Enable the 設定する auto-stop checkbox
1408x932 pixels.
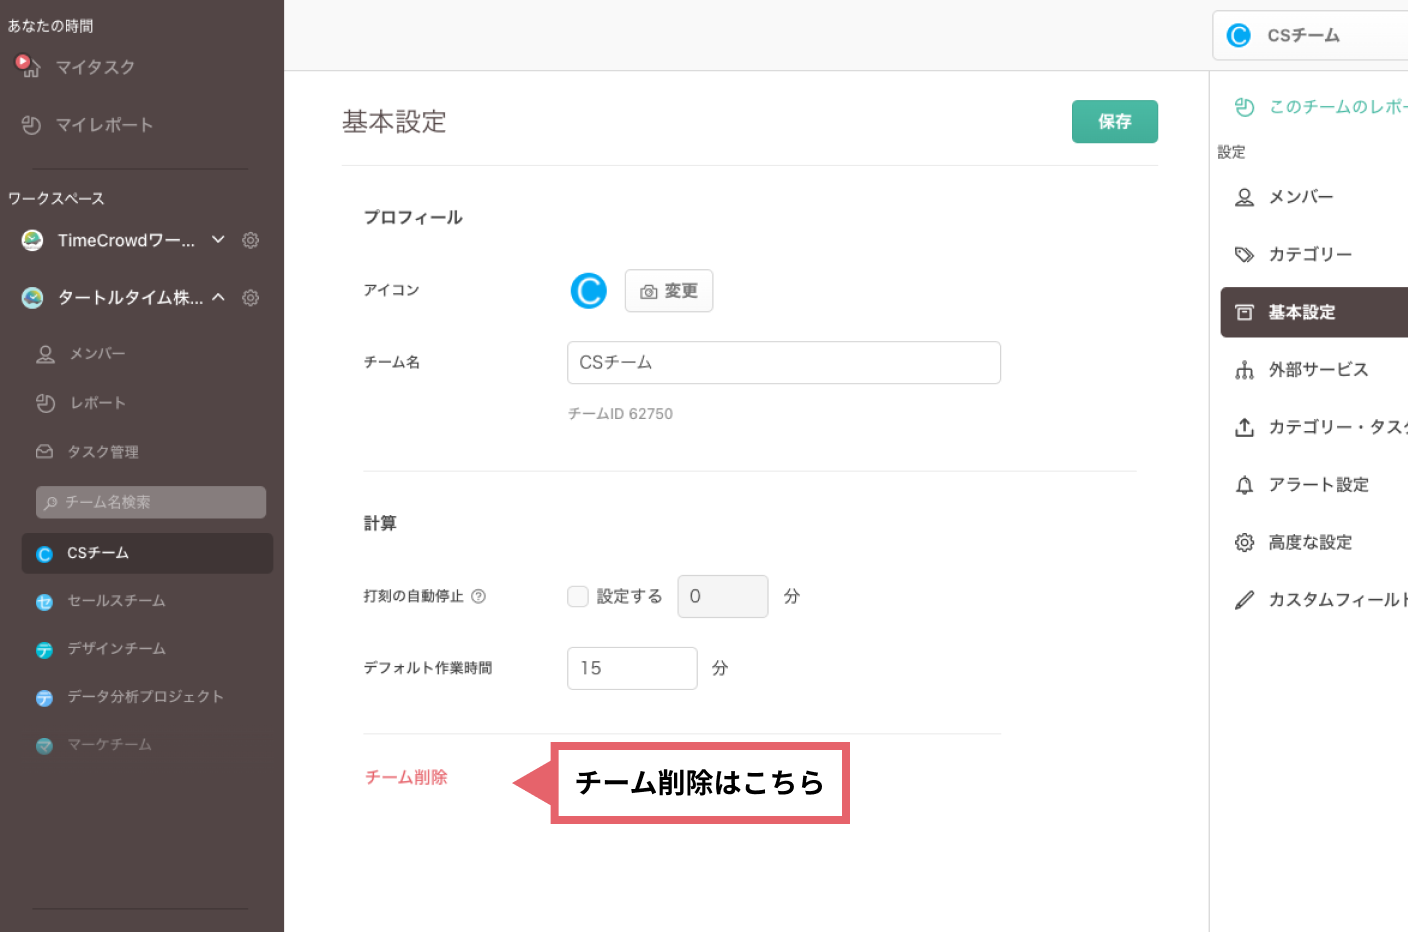pos(578,596)
